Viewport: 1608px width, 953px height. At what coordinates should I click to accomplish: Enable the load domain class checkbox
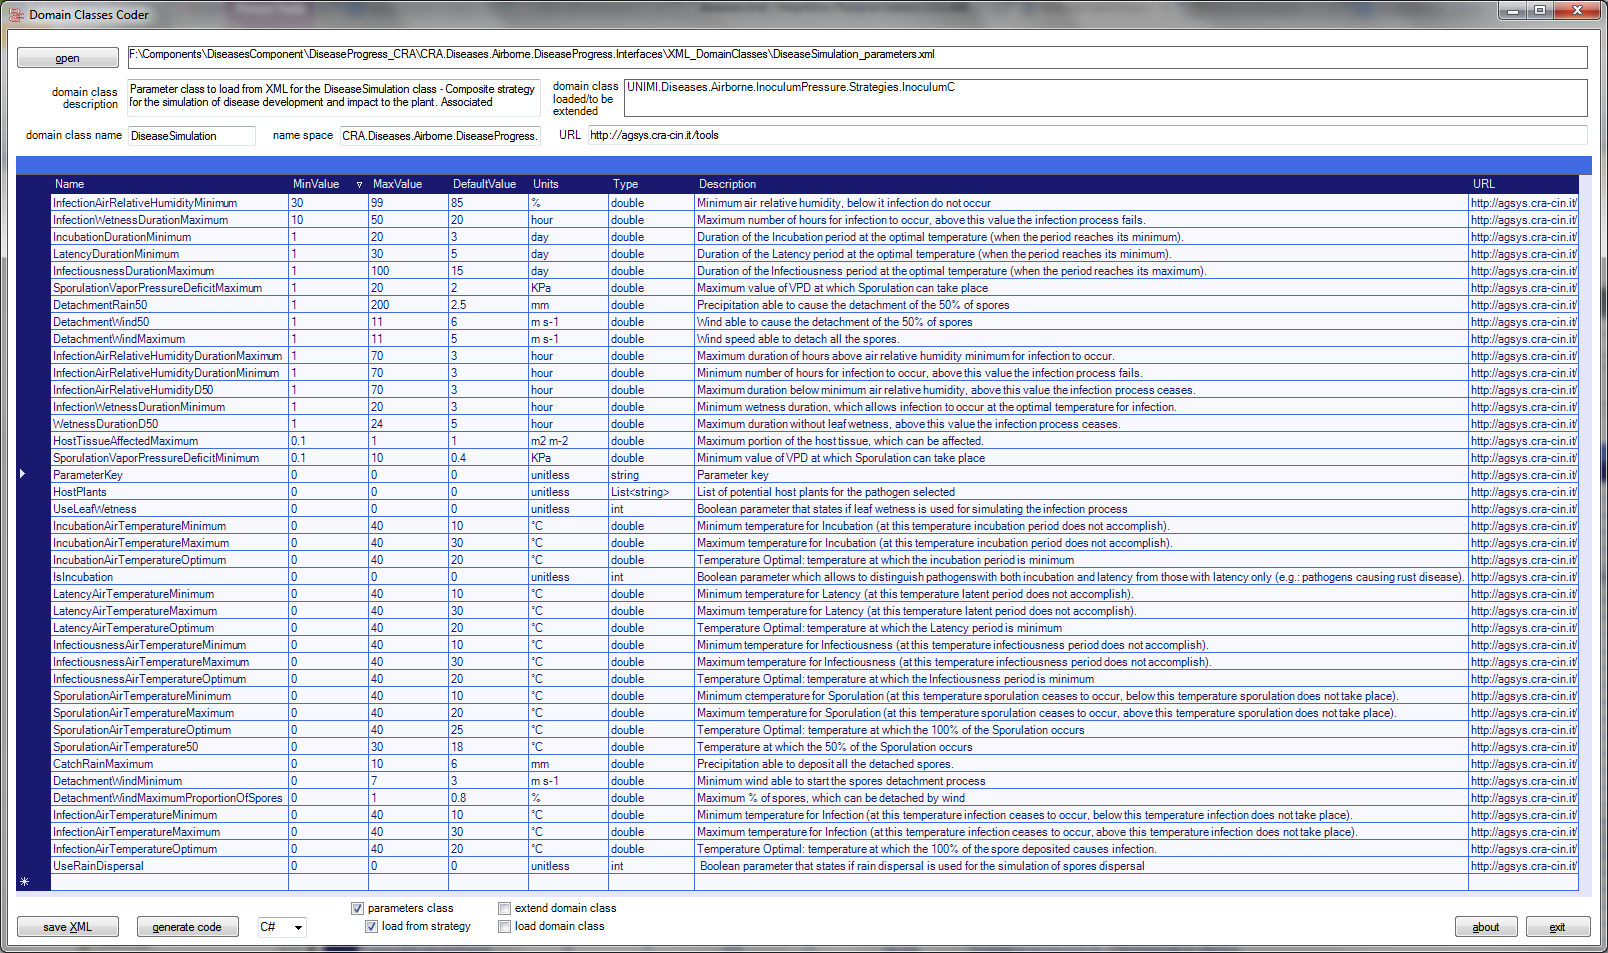(x=504, y=926)
